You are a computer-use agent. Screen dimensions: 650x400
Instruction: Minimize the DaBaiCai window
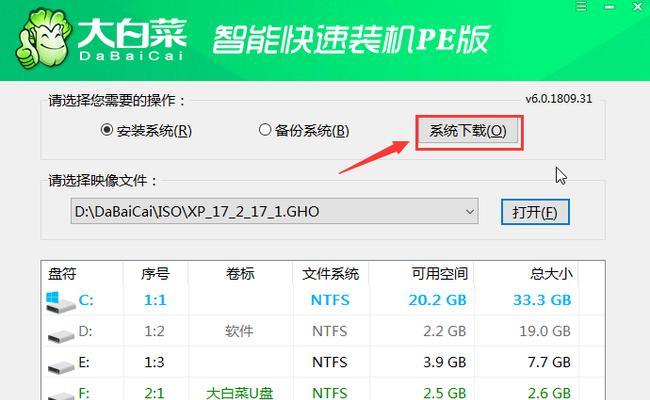point(609,7)
